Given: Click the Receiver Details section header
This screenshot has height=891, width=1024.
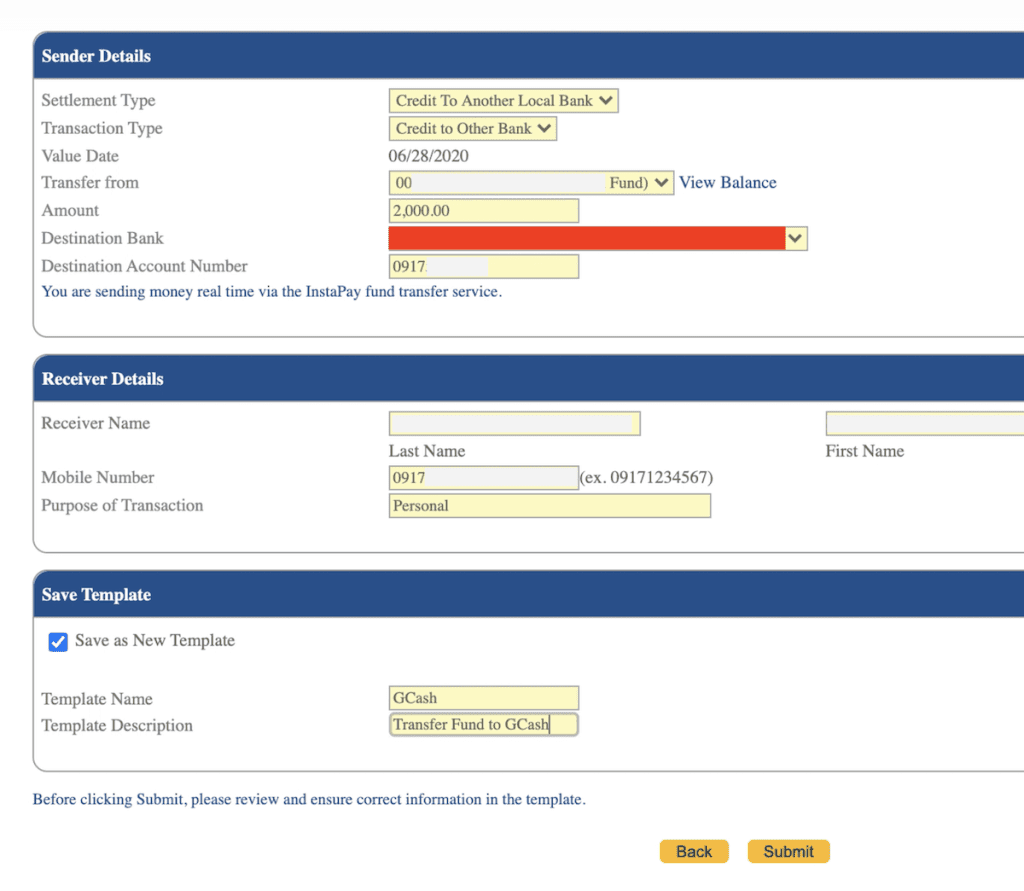Looking at the screenshot, I should pyautogui.click(x=102, y=379).
